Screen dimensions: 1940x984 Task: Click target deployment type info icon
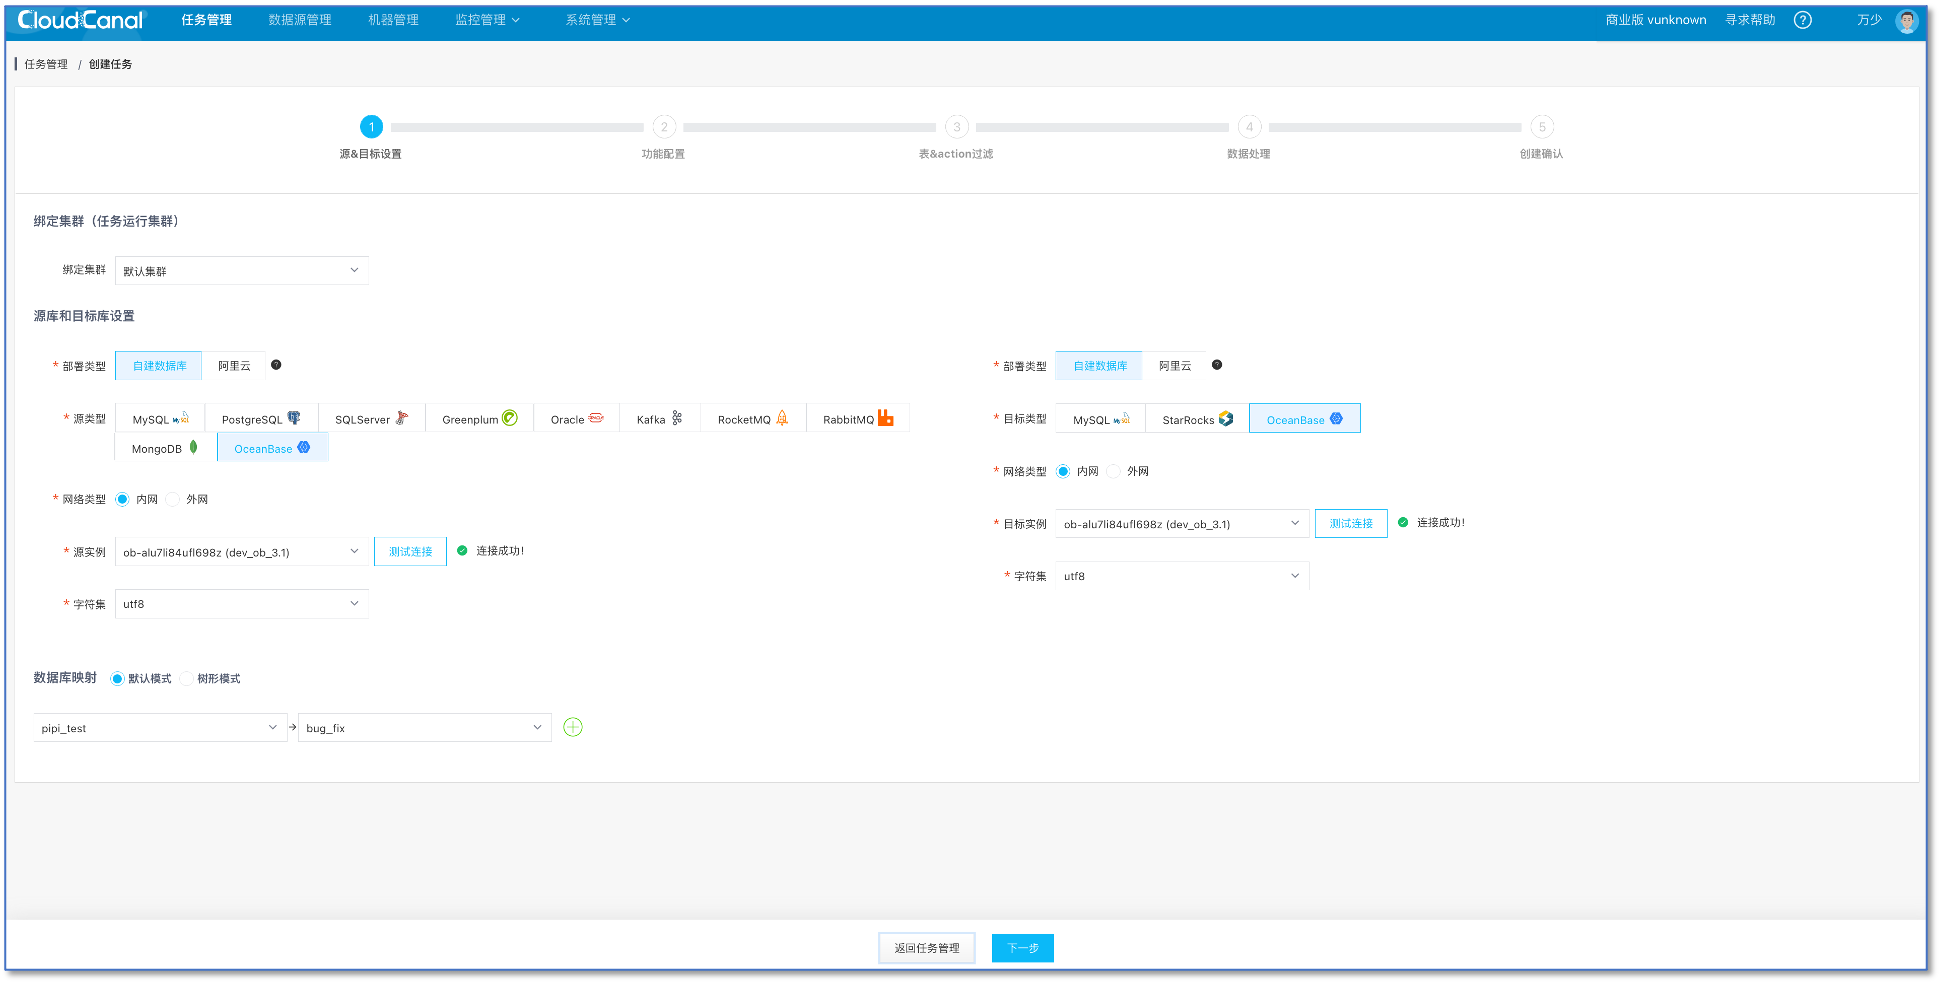(1217, 365)
